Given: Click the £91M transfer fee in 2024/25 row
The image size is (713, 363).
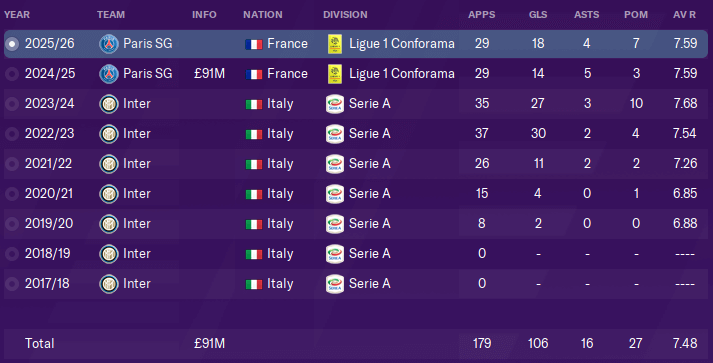Looking at the screenshot, I should coord(209,74).
